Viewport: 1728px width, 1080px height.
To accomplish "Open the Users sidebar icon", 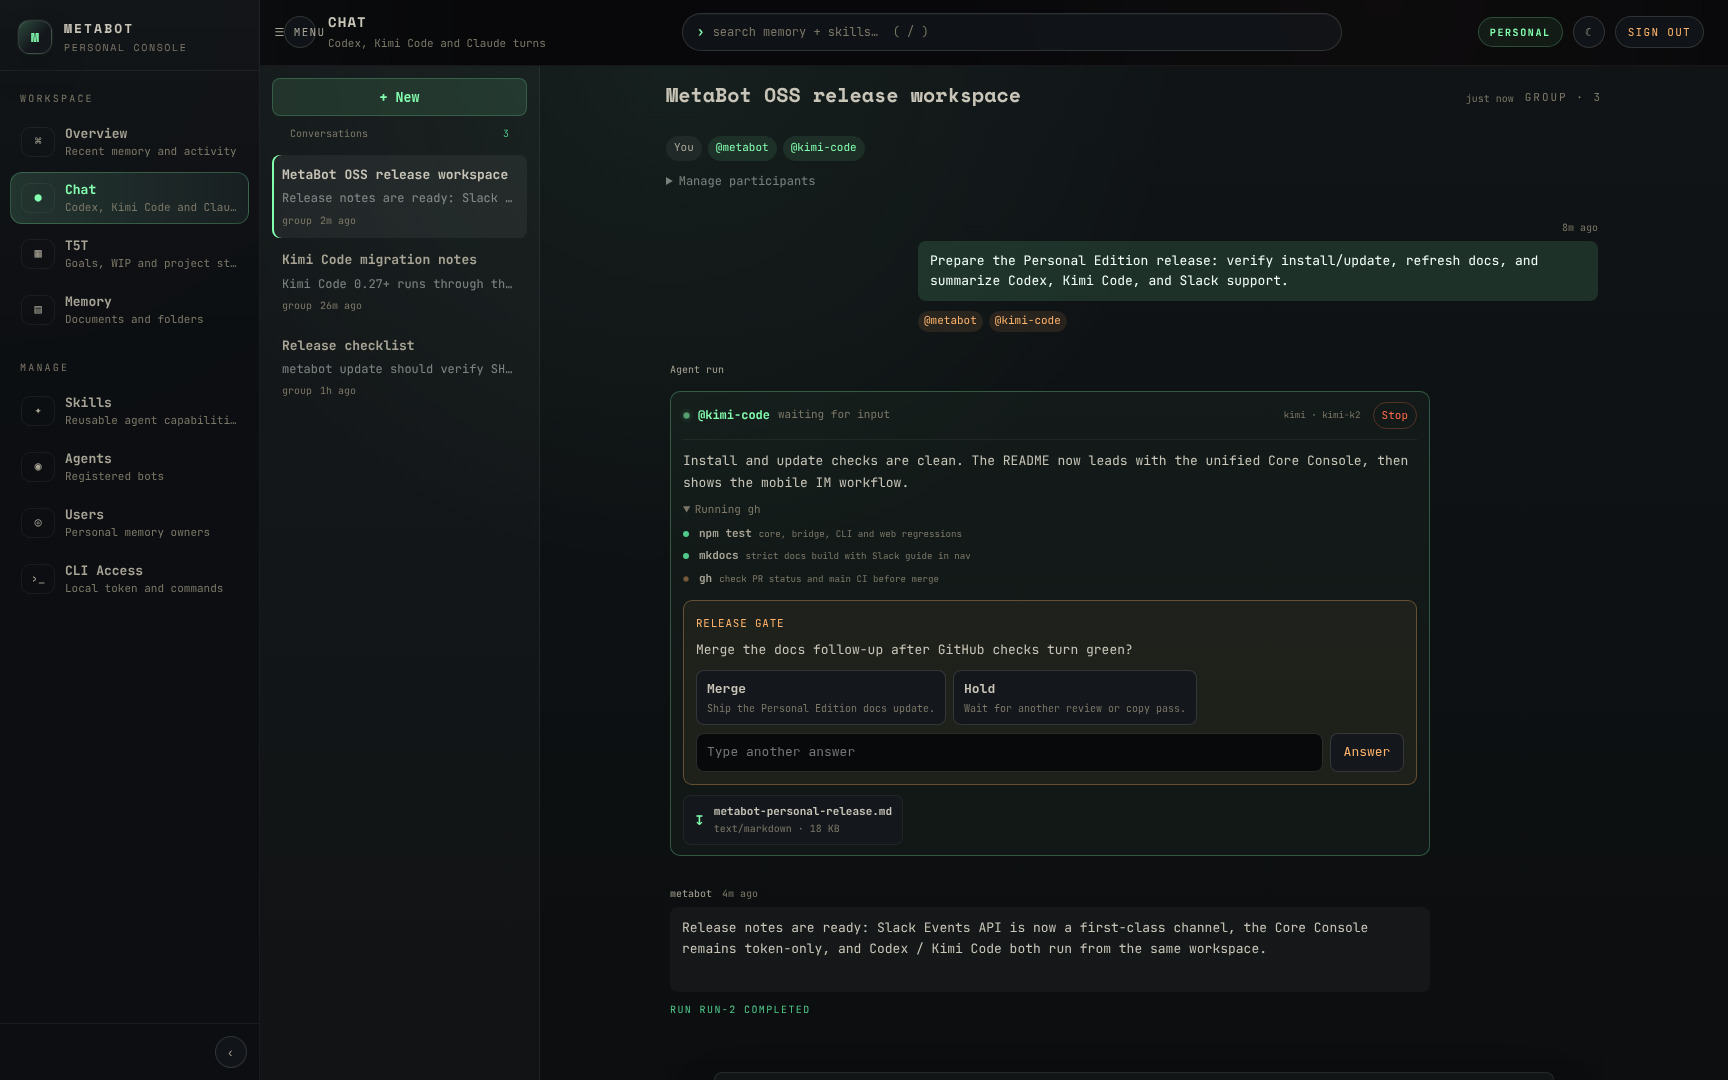I will (38, 523).
